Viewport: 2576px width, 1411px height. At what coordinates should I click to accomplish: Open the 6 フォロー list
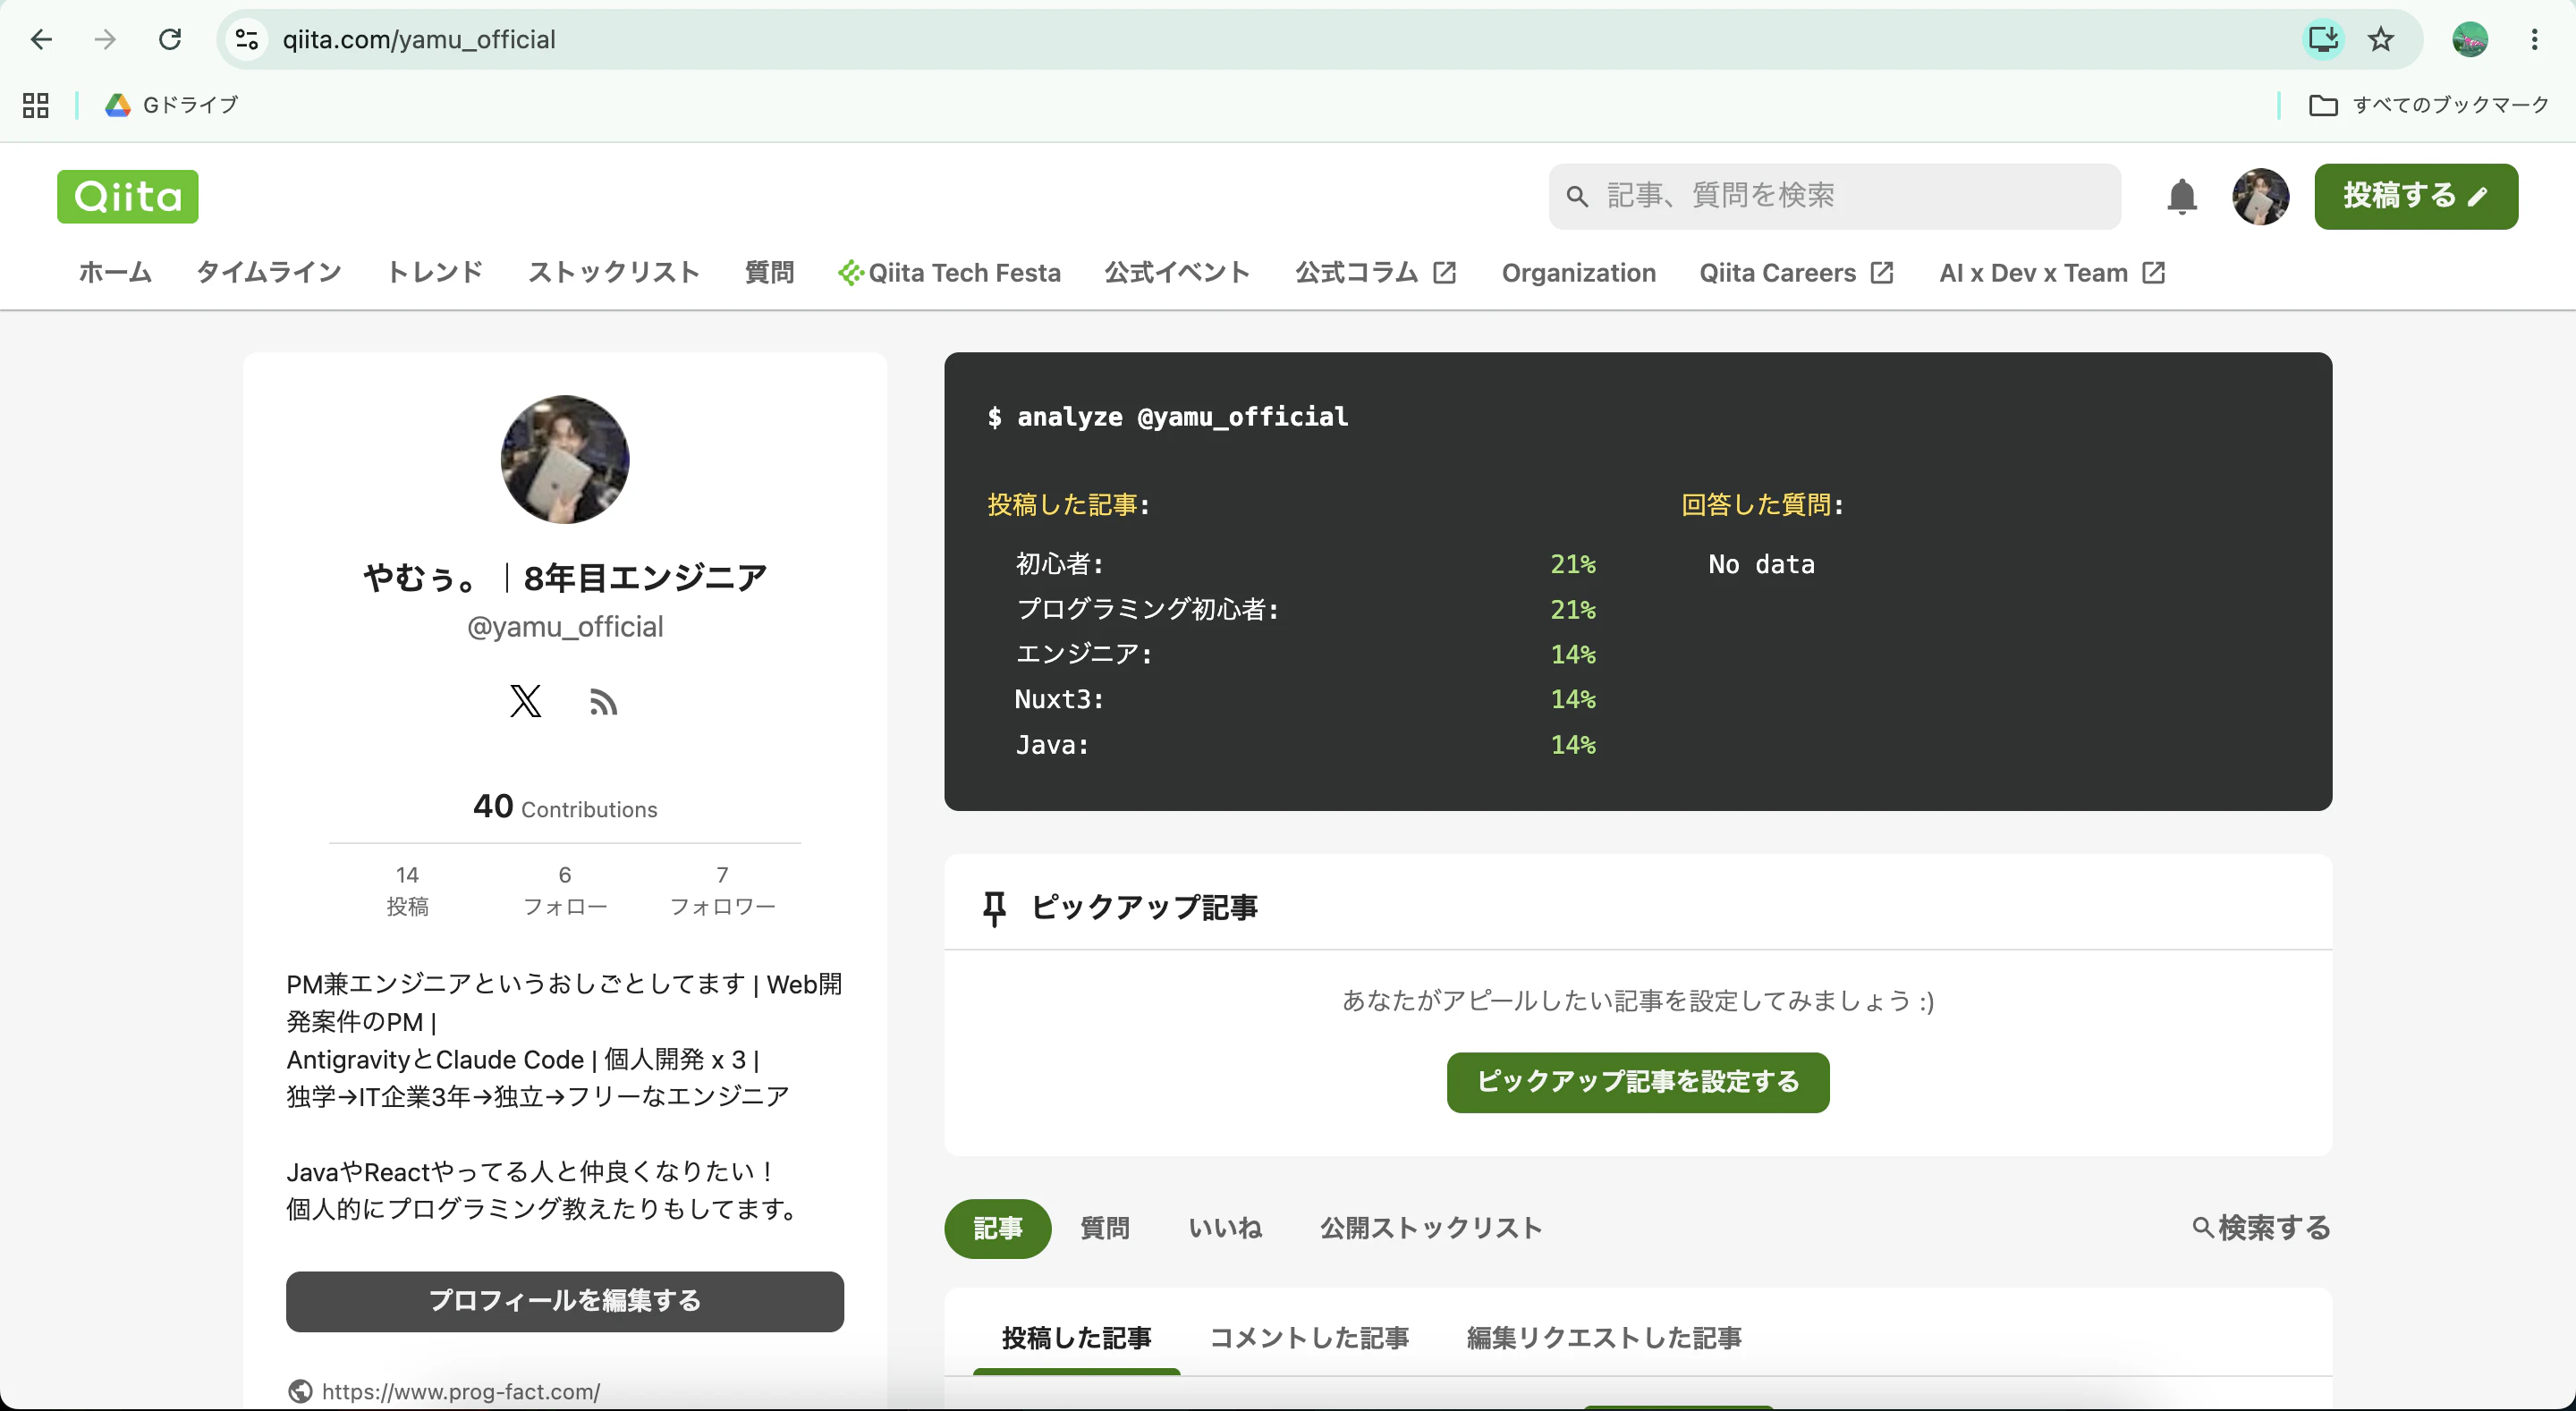(x=565, y=889)
